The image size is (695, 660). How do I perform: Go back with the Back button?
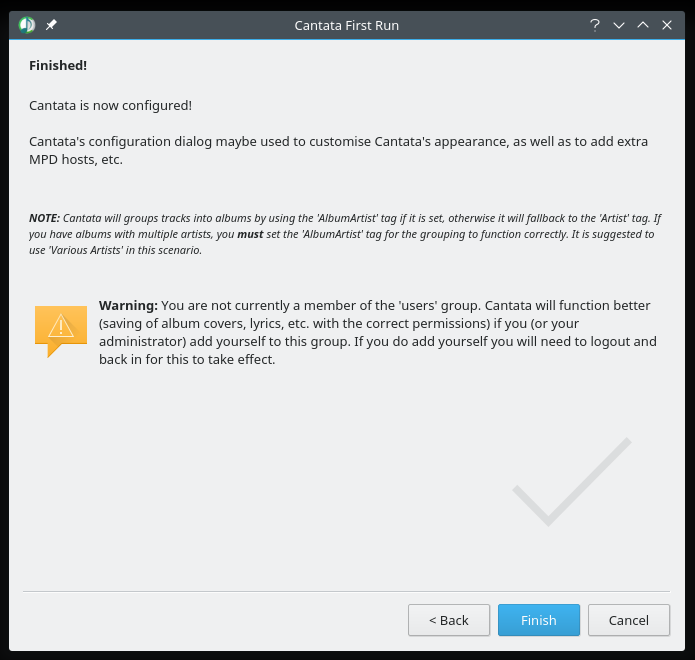[449, 620]
